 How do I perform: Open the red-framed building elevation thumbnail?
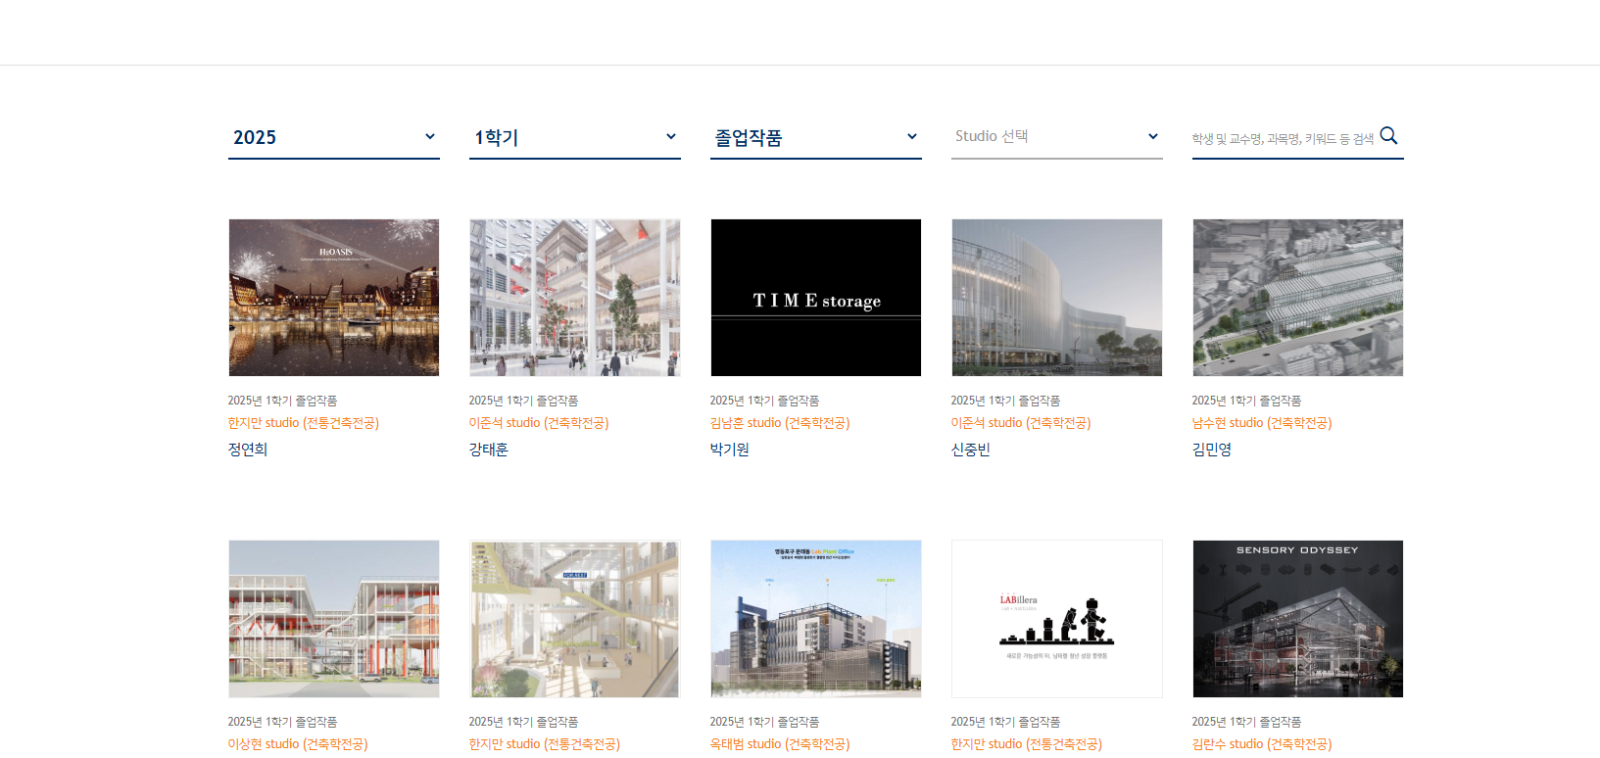point(333,619)
